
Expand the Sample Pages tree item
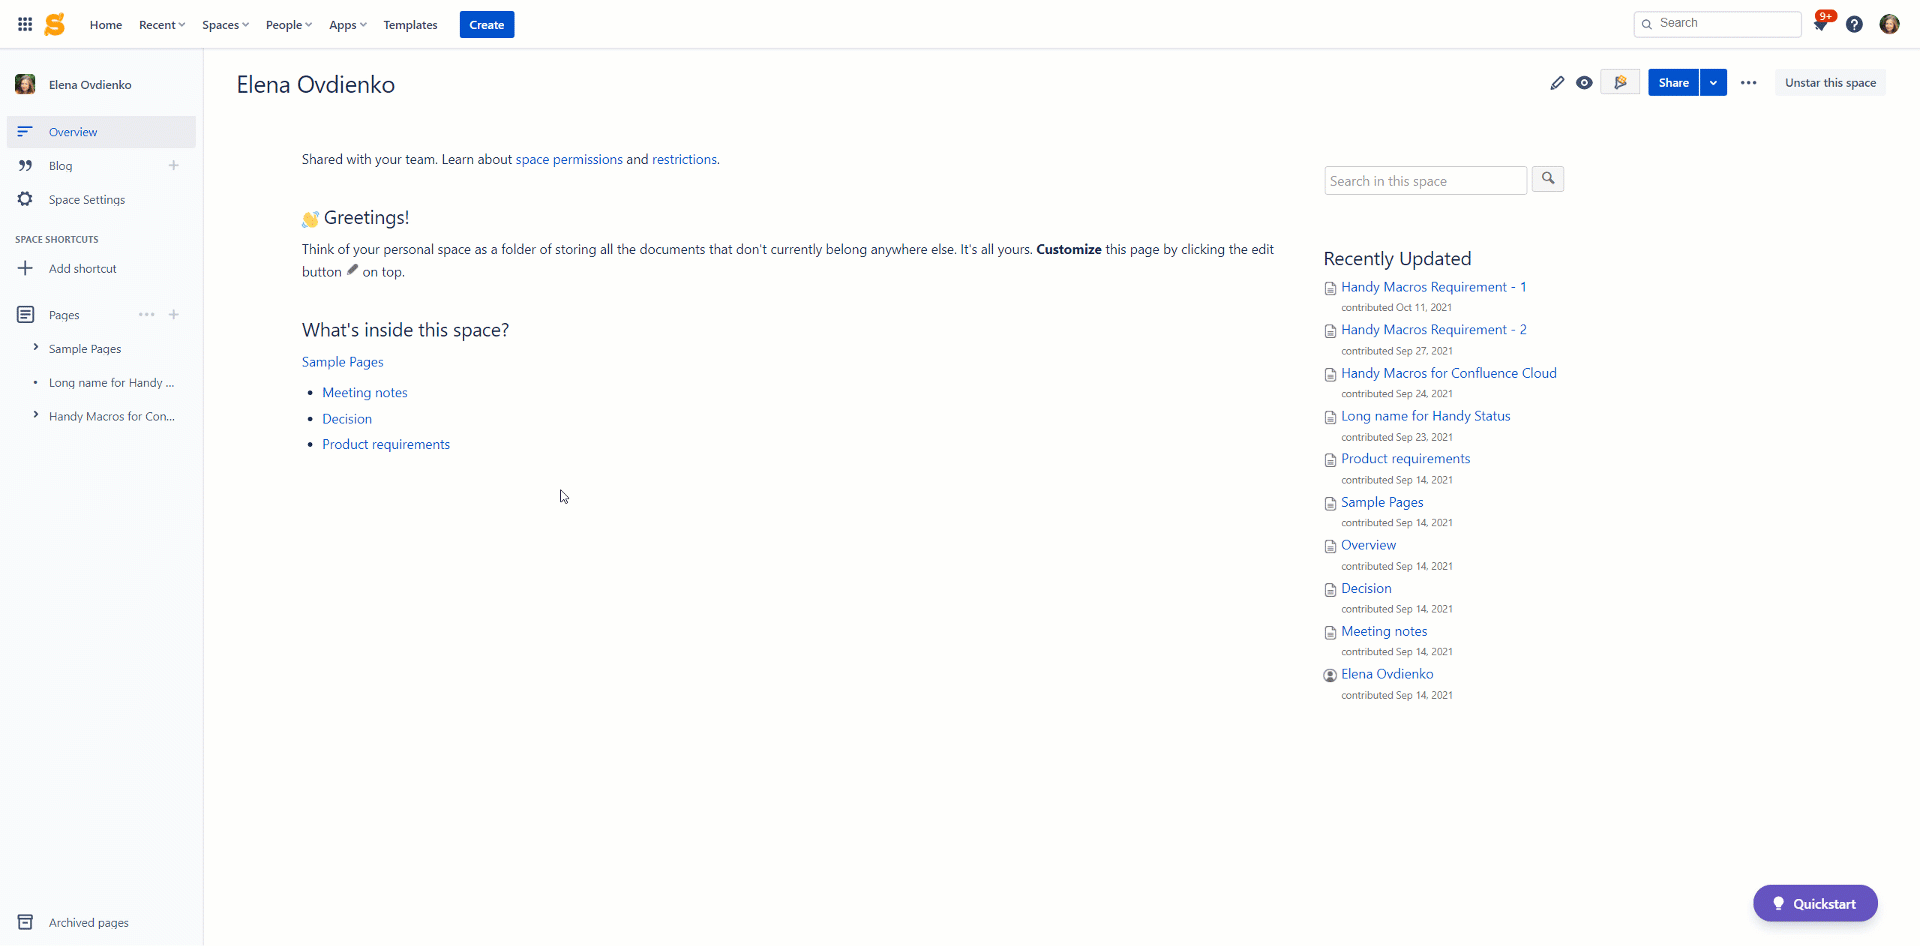(x=36, y=348)
